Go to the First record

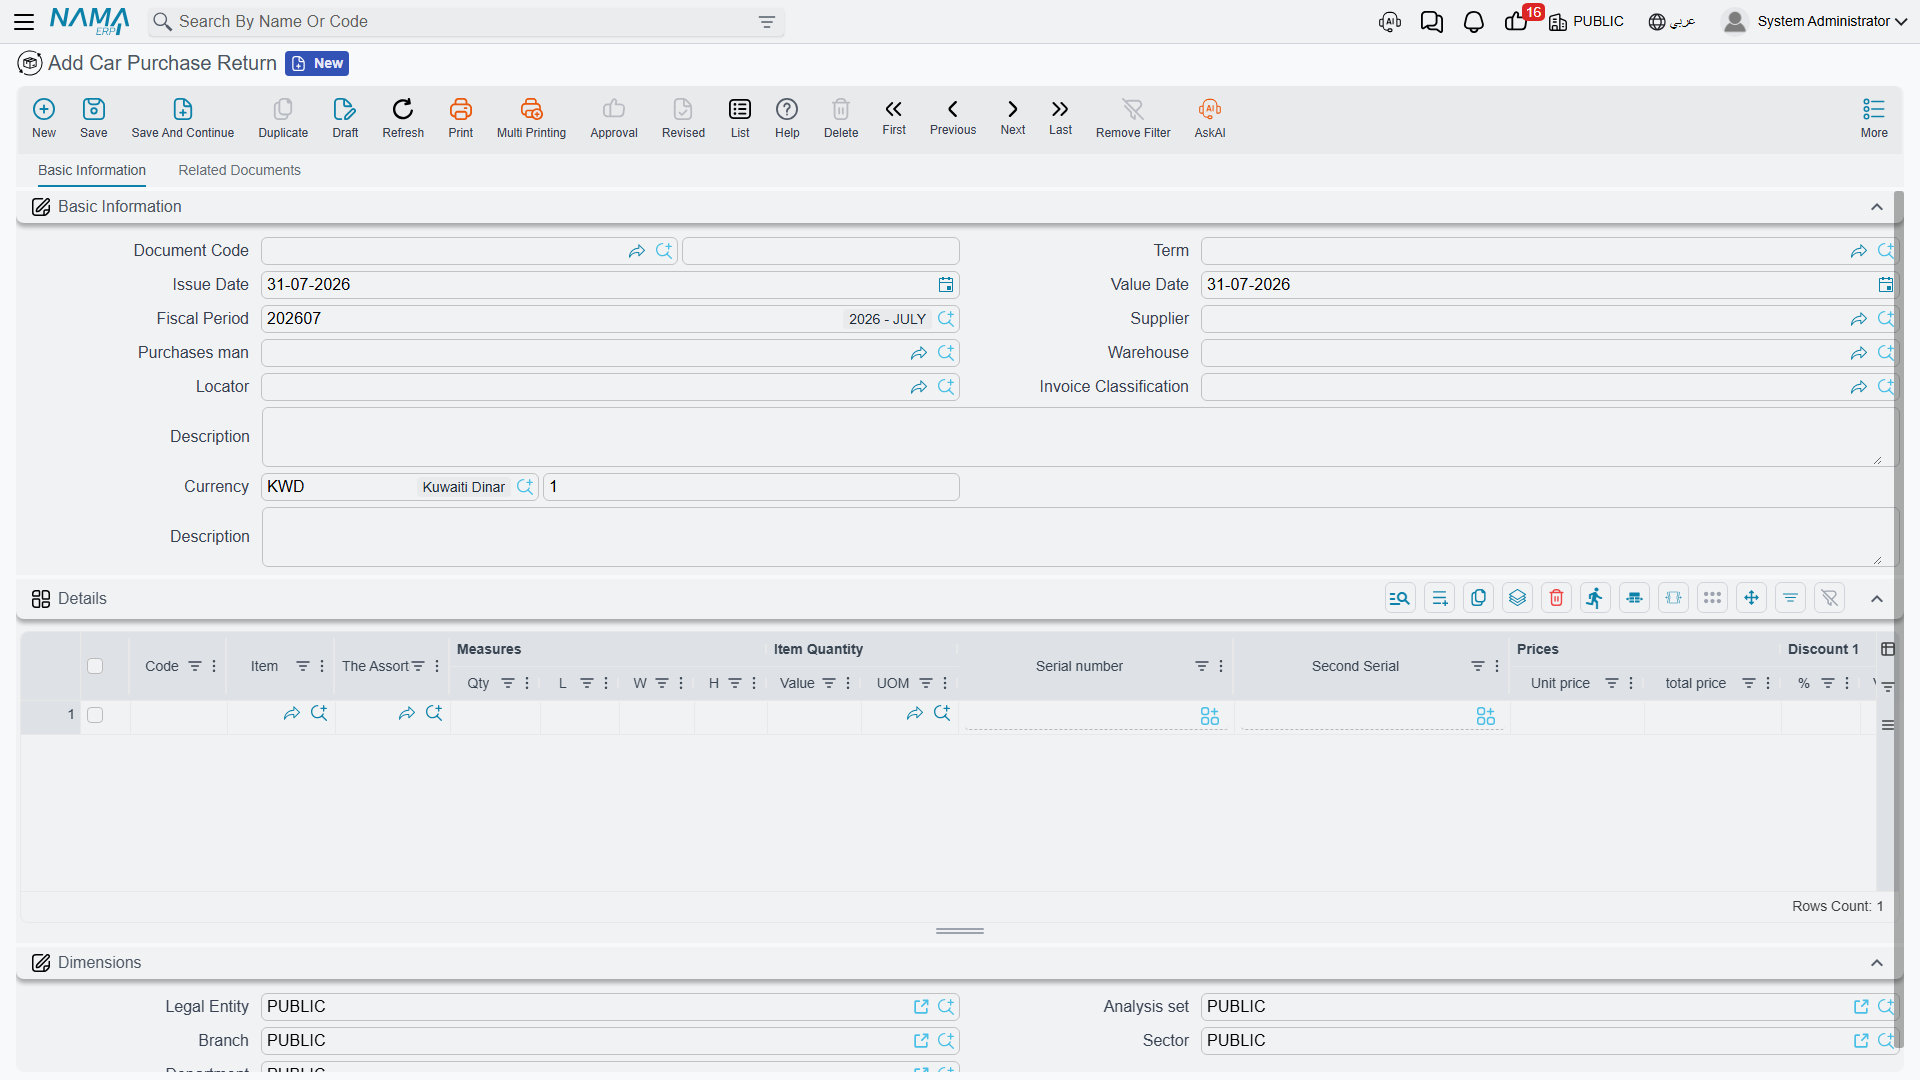click(x=894, y=117)
